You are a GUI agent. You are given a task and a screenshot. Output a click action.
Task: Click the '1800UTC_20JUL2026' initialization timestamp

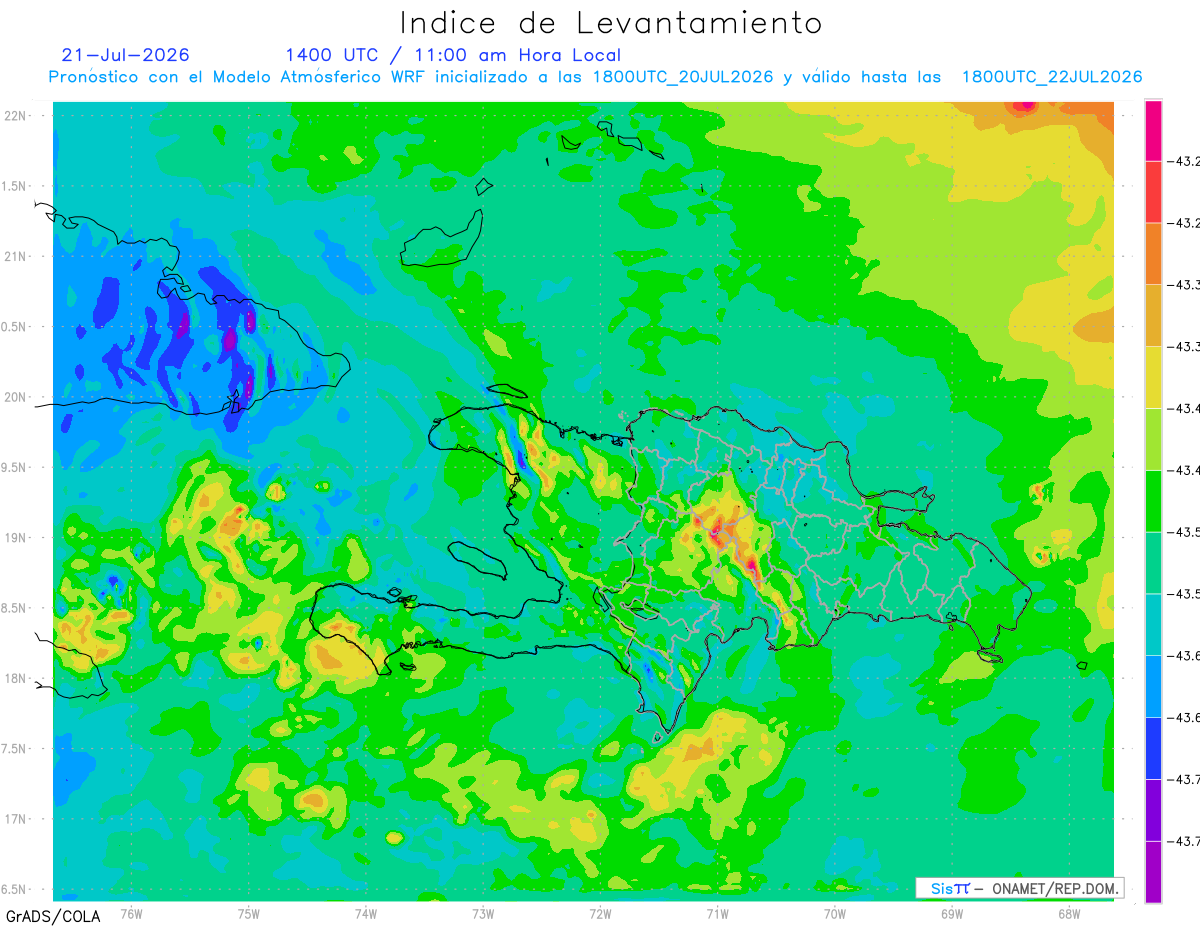point(683,77)
